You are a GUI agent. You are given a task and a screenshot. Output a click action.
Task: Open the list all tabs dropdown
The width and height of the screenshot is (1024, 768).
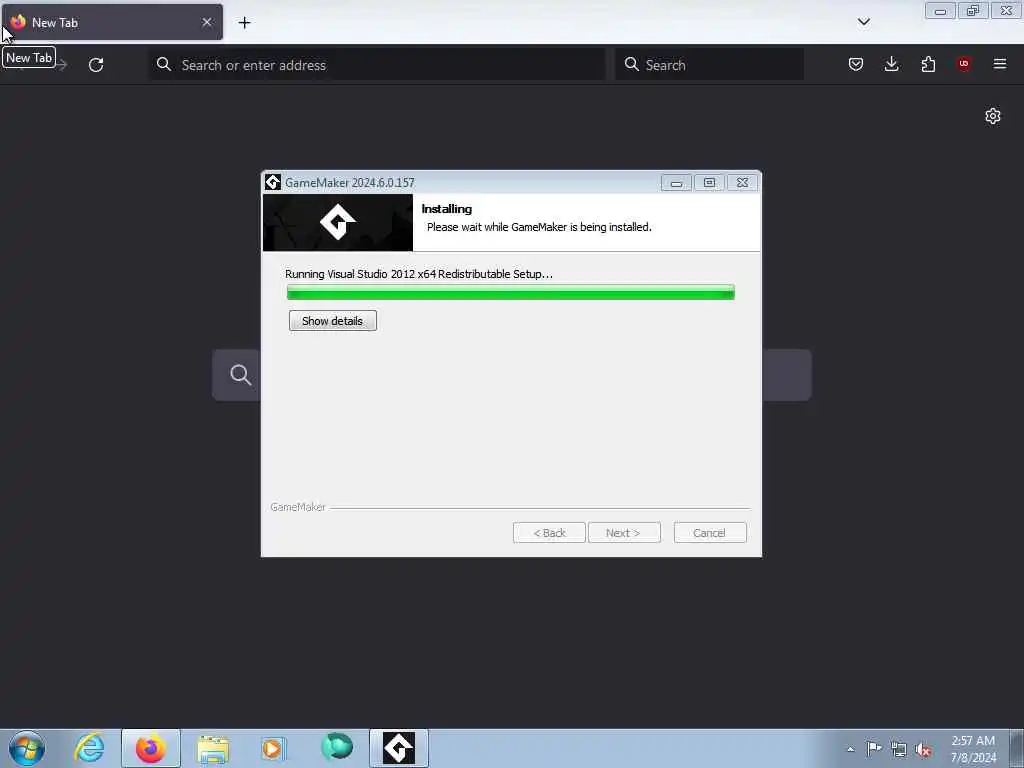(863, 22)
